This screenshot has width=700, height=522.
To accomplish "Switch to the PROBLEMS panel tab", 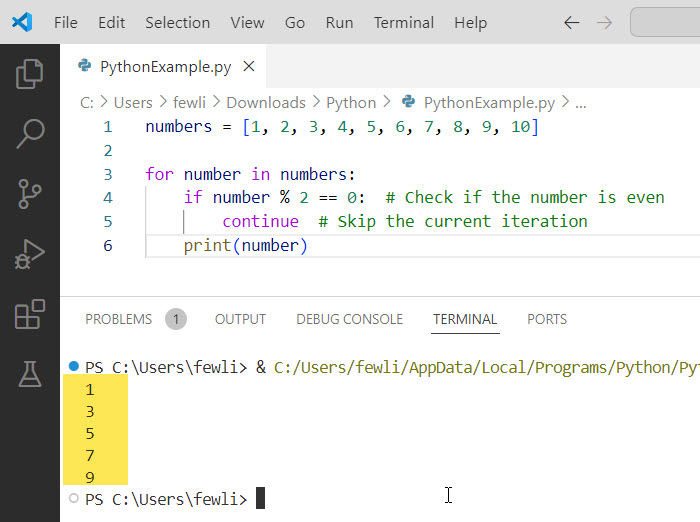I will 118,319.
